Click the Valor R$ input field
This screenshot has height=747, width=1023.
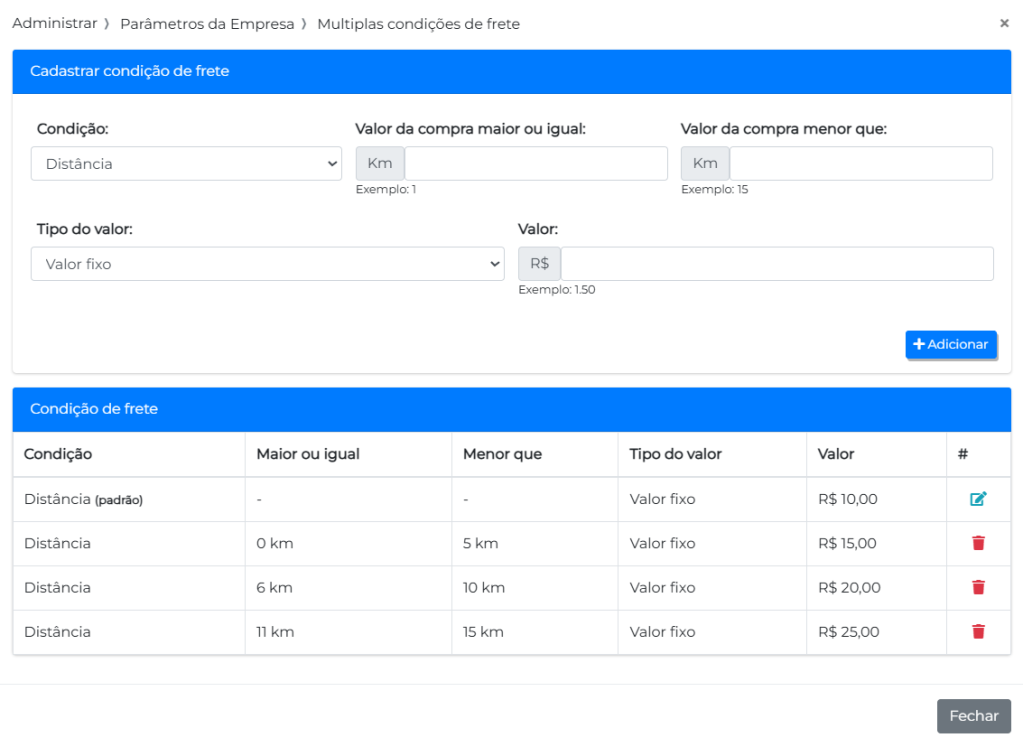coord(776,264)
